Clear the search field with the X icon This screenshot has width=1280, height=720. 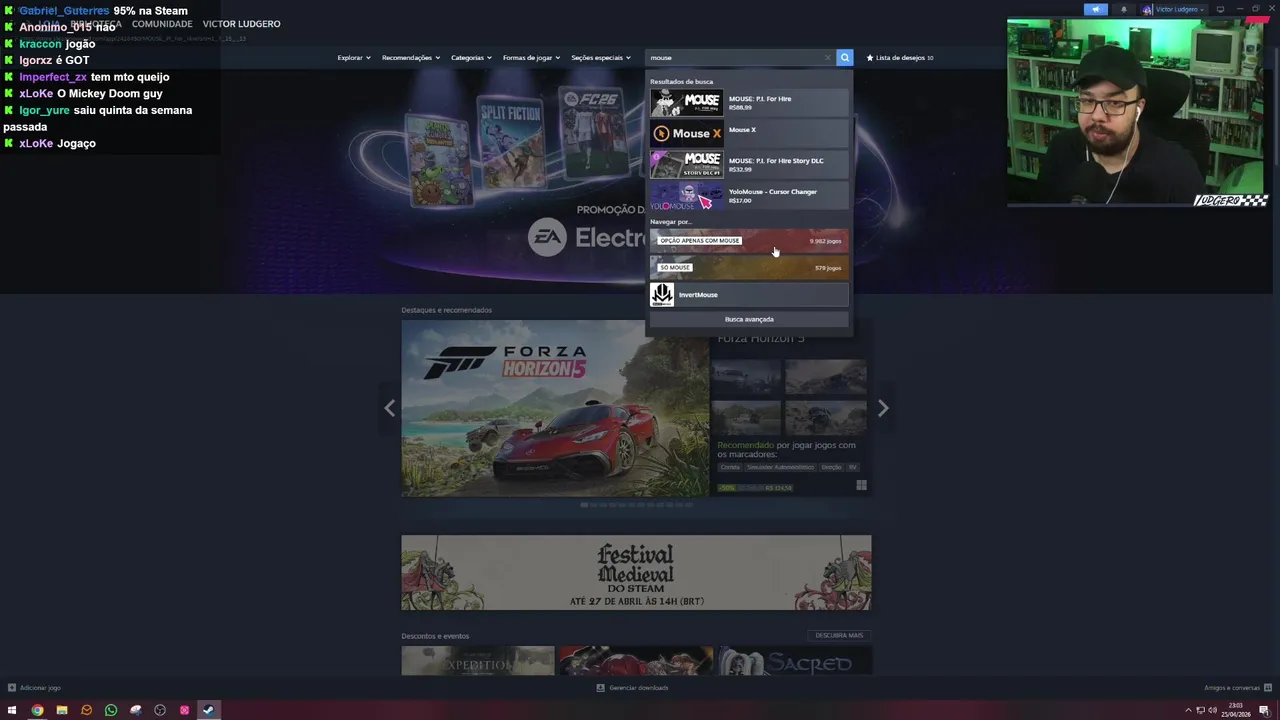[x=828, y=58]
